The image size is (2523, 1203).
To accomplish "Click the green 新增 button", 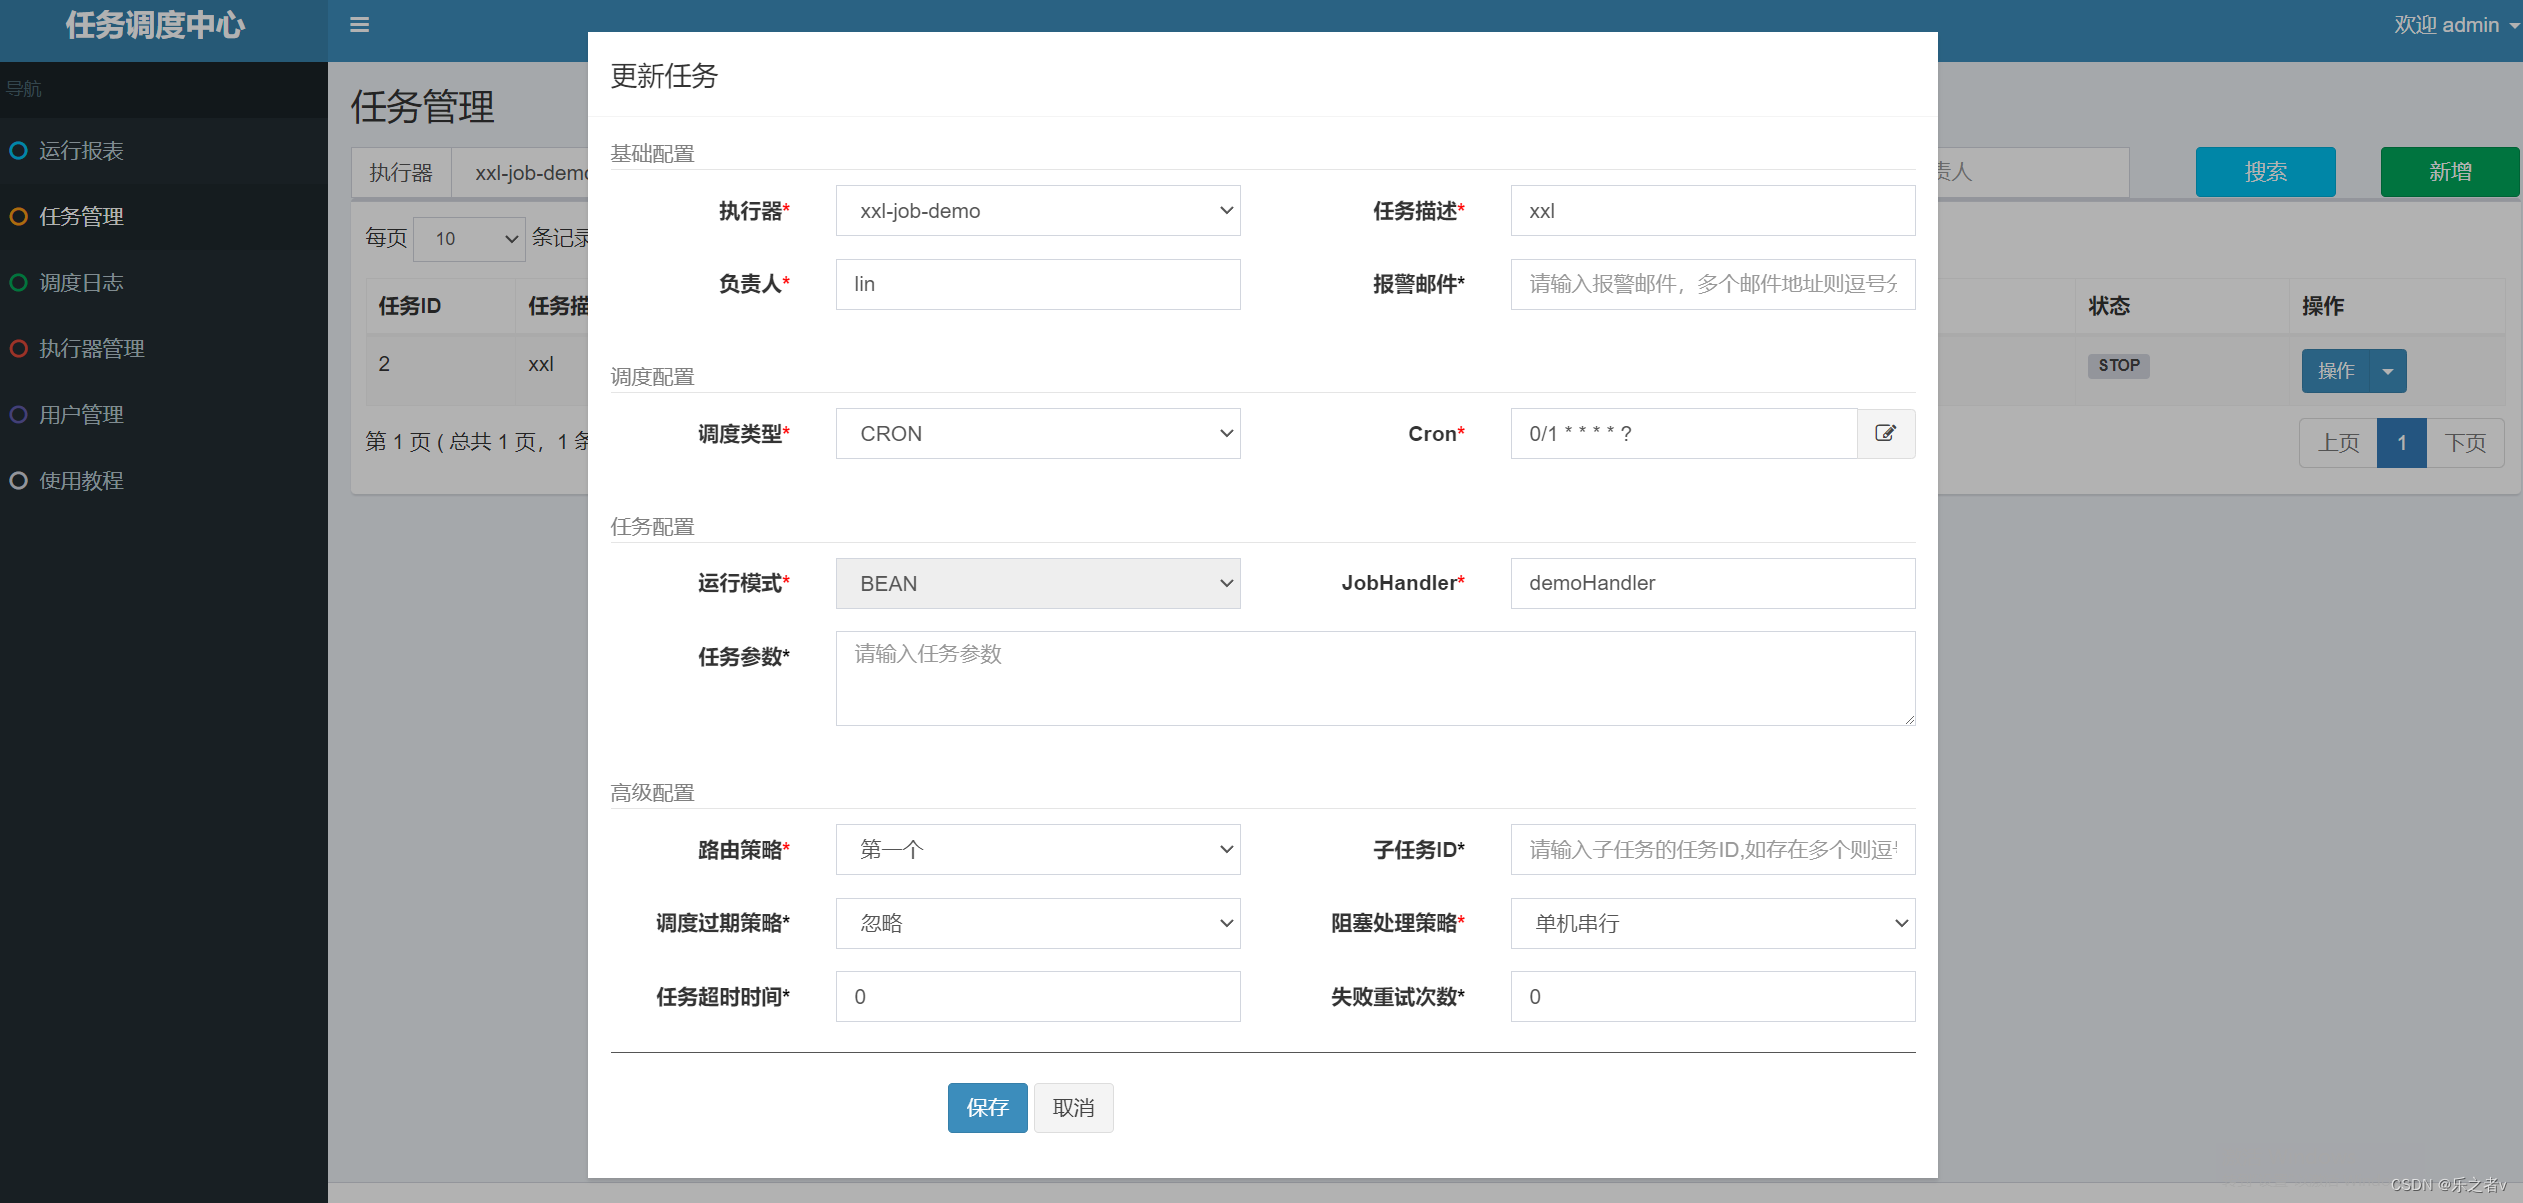I will pos(2449,172).
